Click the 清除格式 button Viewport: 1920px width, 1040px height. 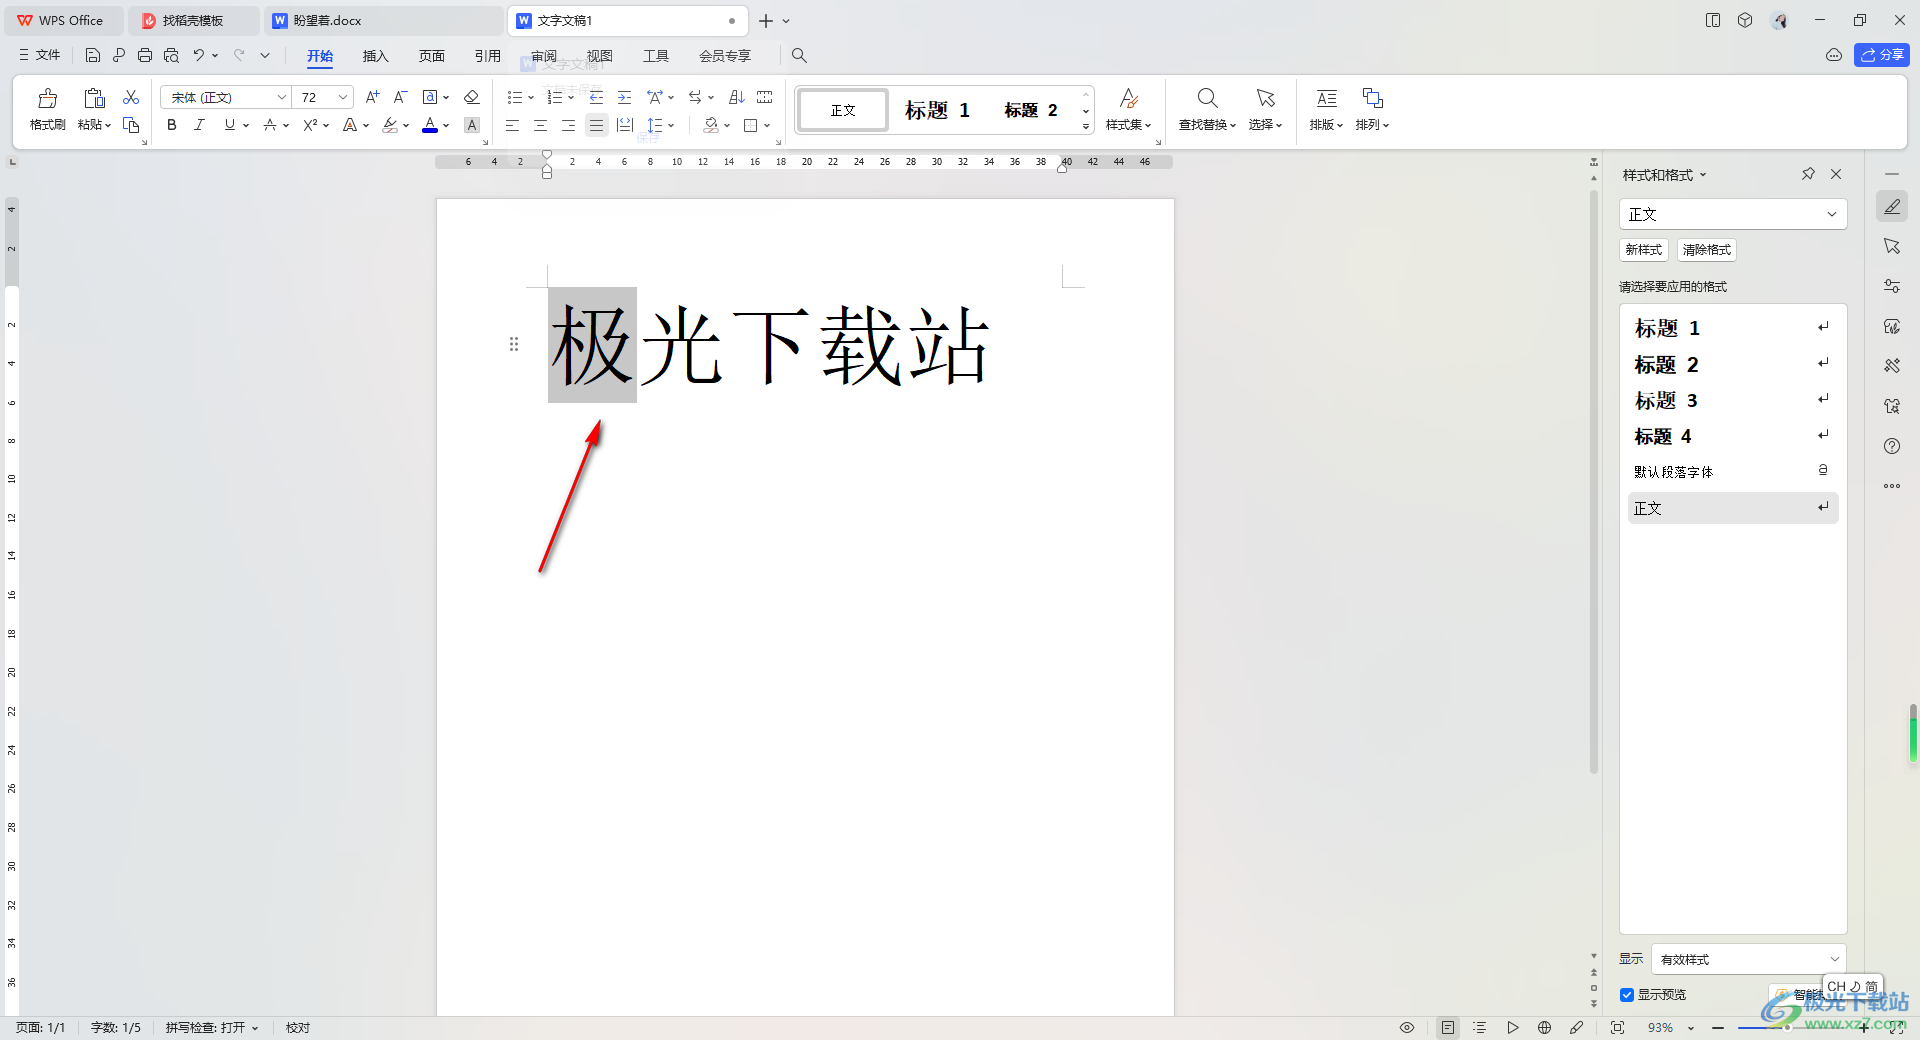click(1706, 250)
